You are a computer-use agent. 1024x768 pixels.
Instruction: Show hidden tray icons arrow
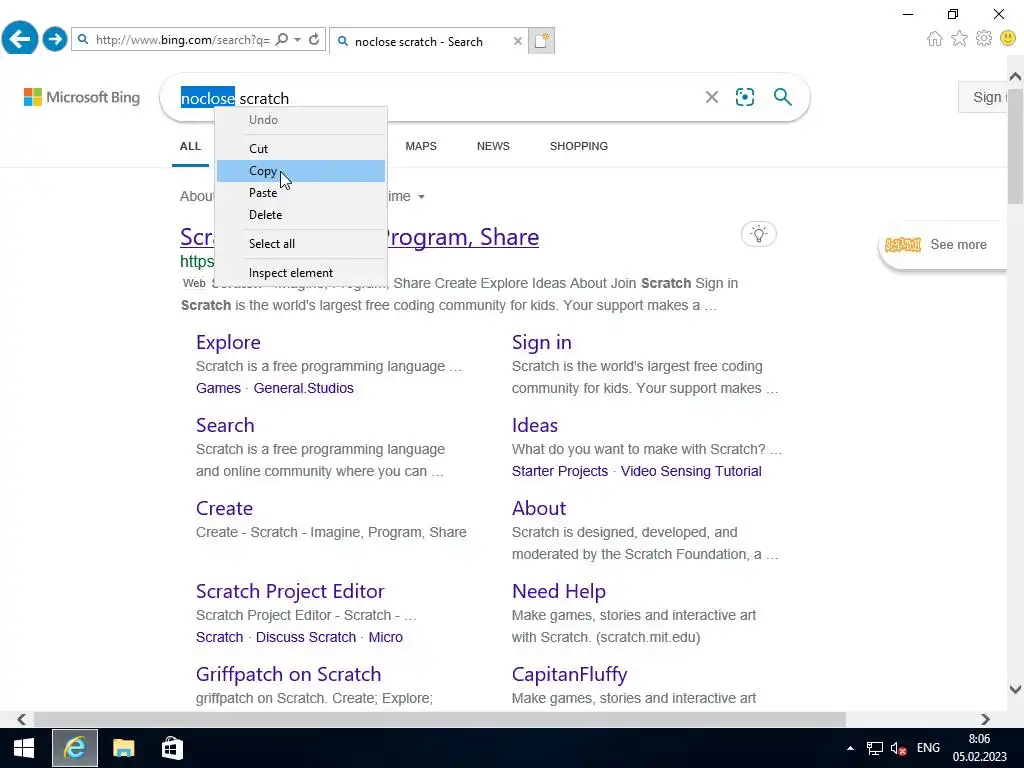[850, 748]
